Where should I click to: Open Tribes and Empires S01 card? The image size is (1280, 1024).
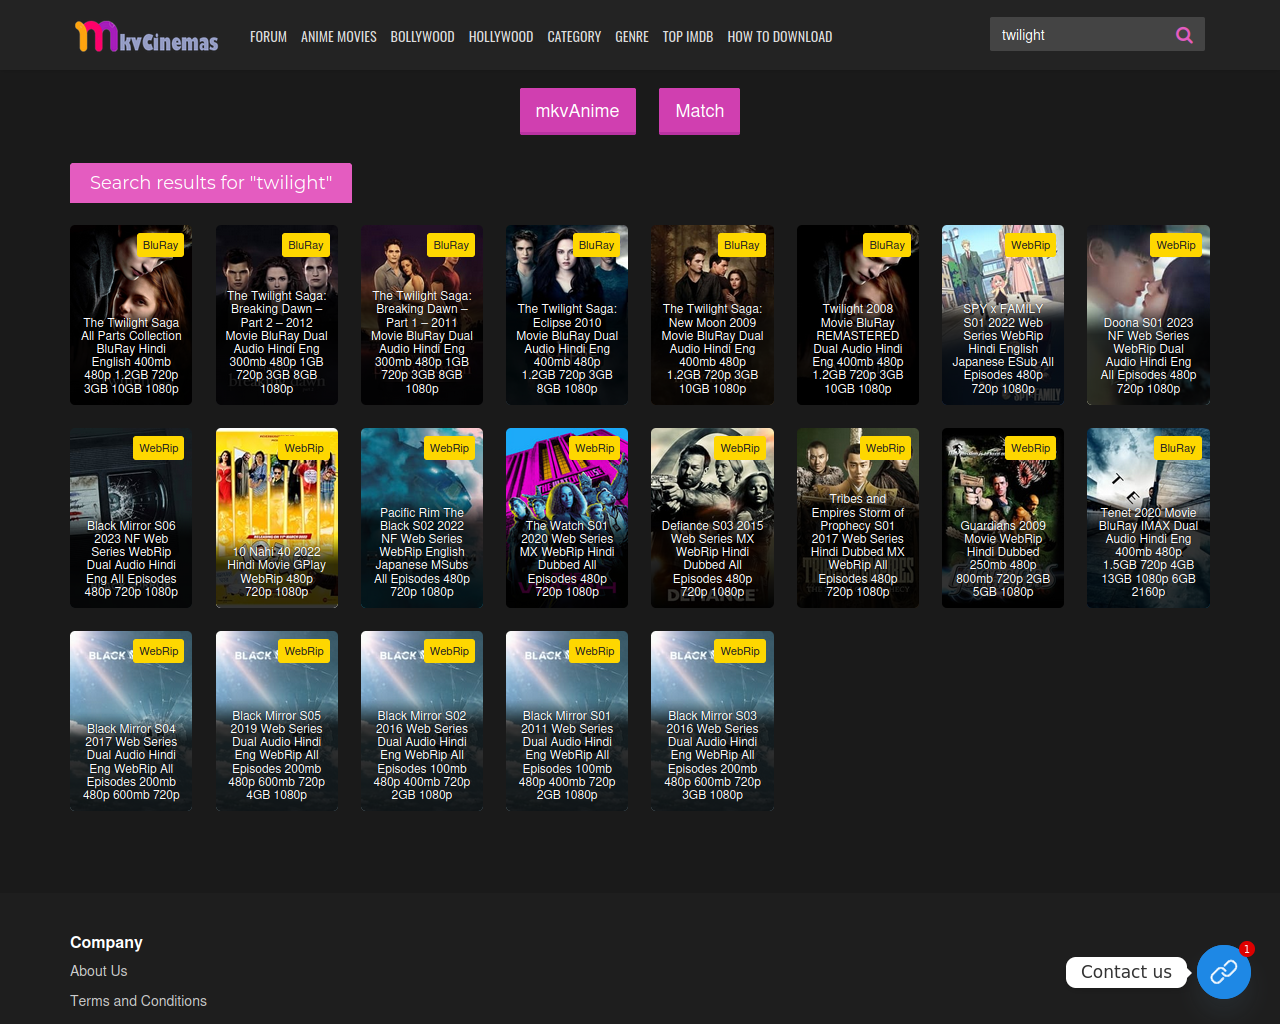858,518
